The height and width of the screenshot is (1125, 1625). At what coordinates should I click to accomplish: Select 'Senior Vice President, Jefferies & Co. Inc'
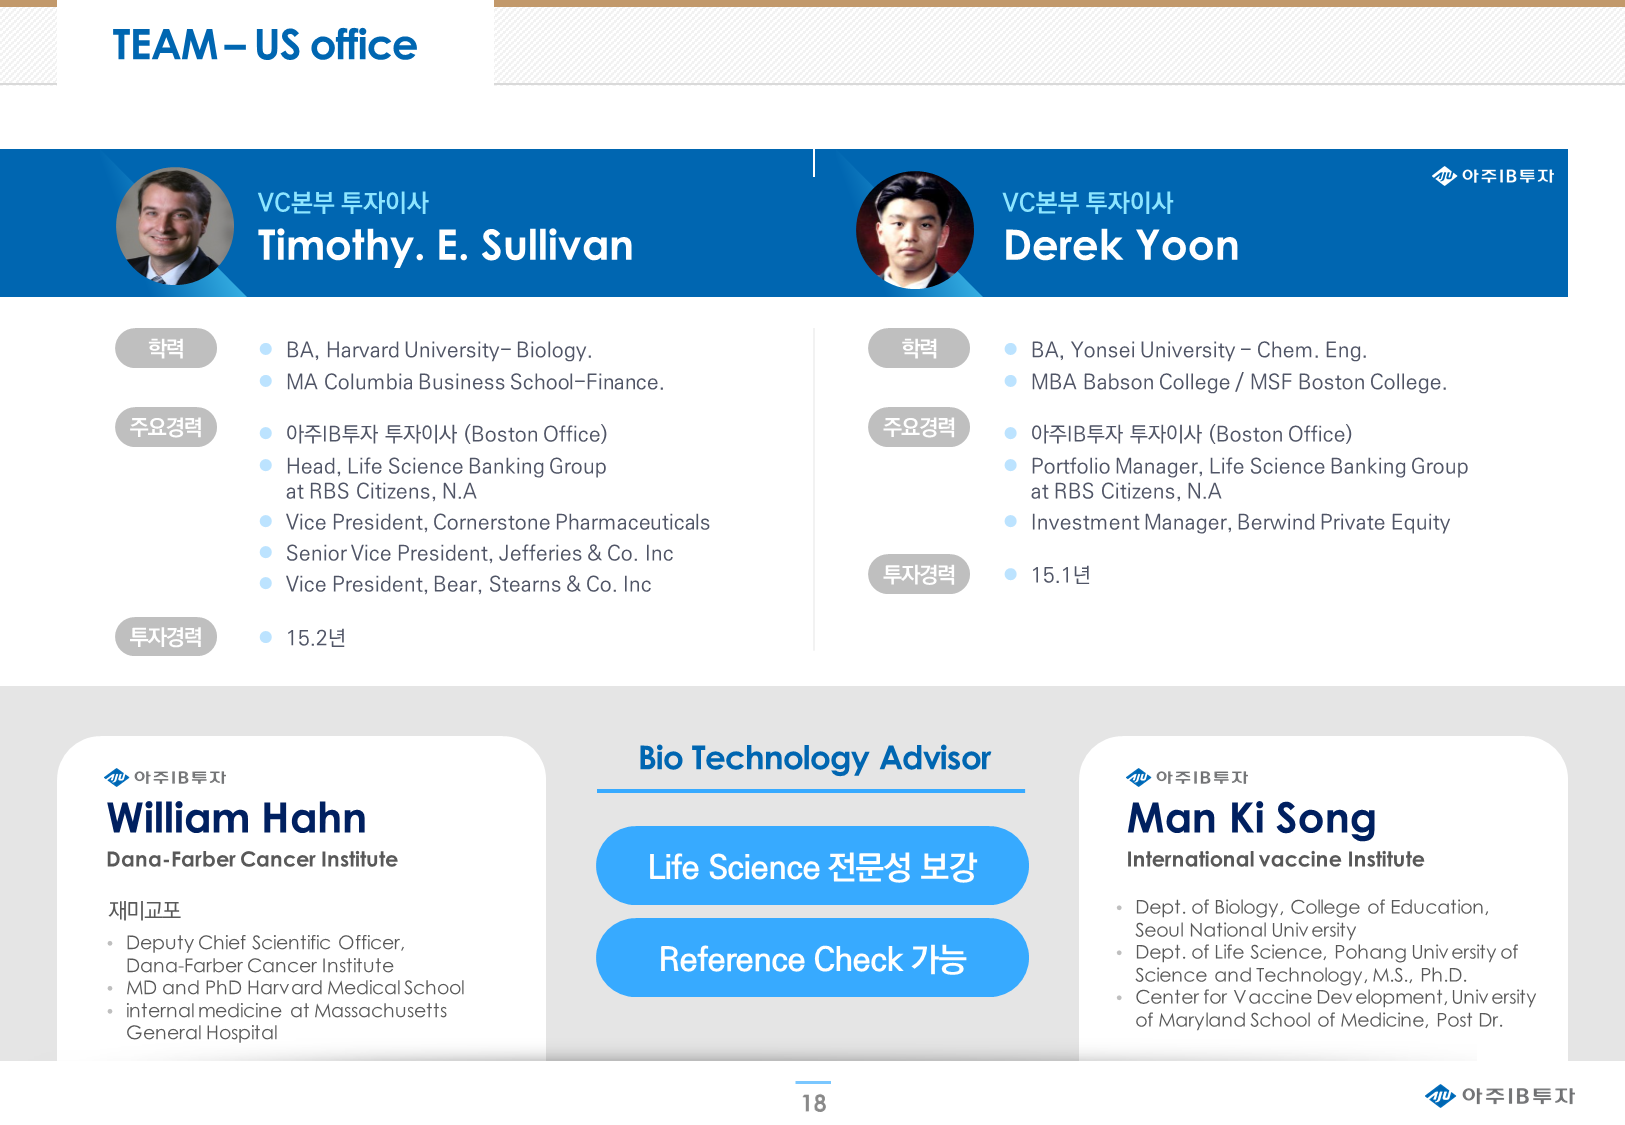tap(480, 553)
